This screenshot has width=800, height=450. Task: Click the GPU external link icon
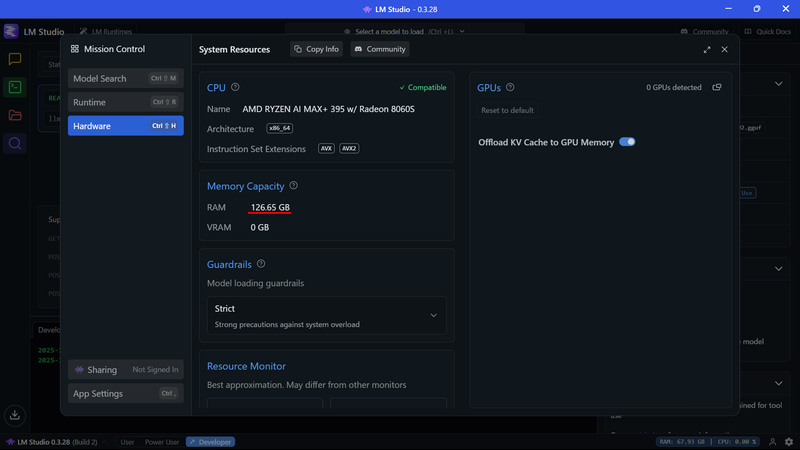[717, 87]
